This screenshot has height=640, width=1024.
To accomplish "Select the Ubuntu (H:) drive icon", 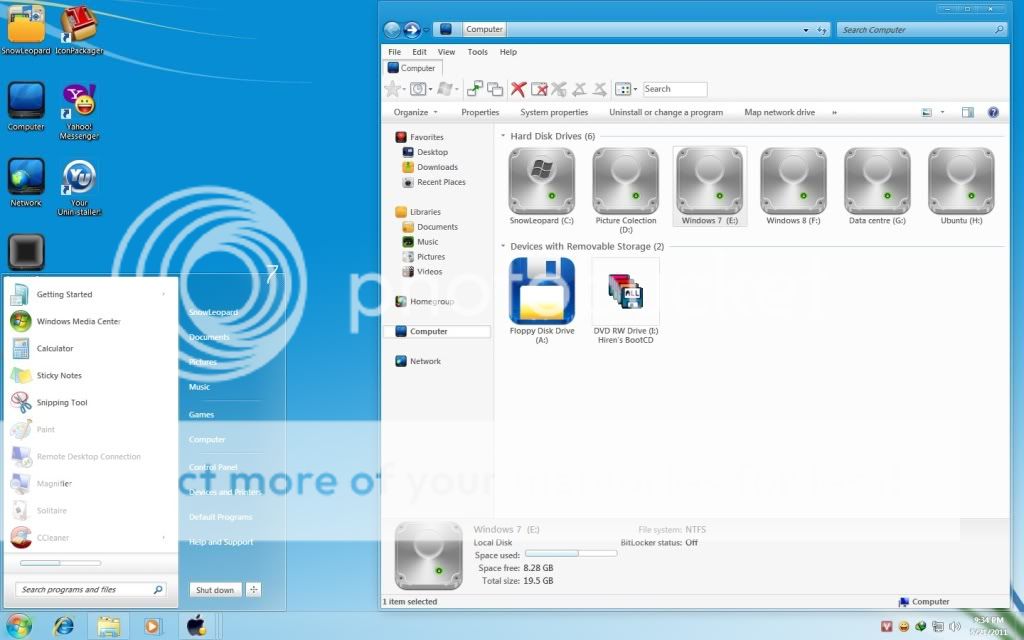I will (x=961, y=181).
